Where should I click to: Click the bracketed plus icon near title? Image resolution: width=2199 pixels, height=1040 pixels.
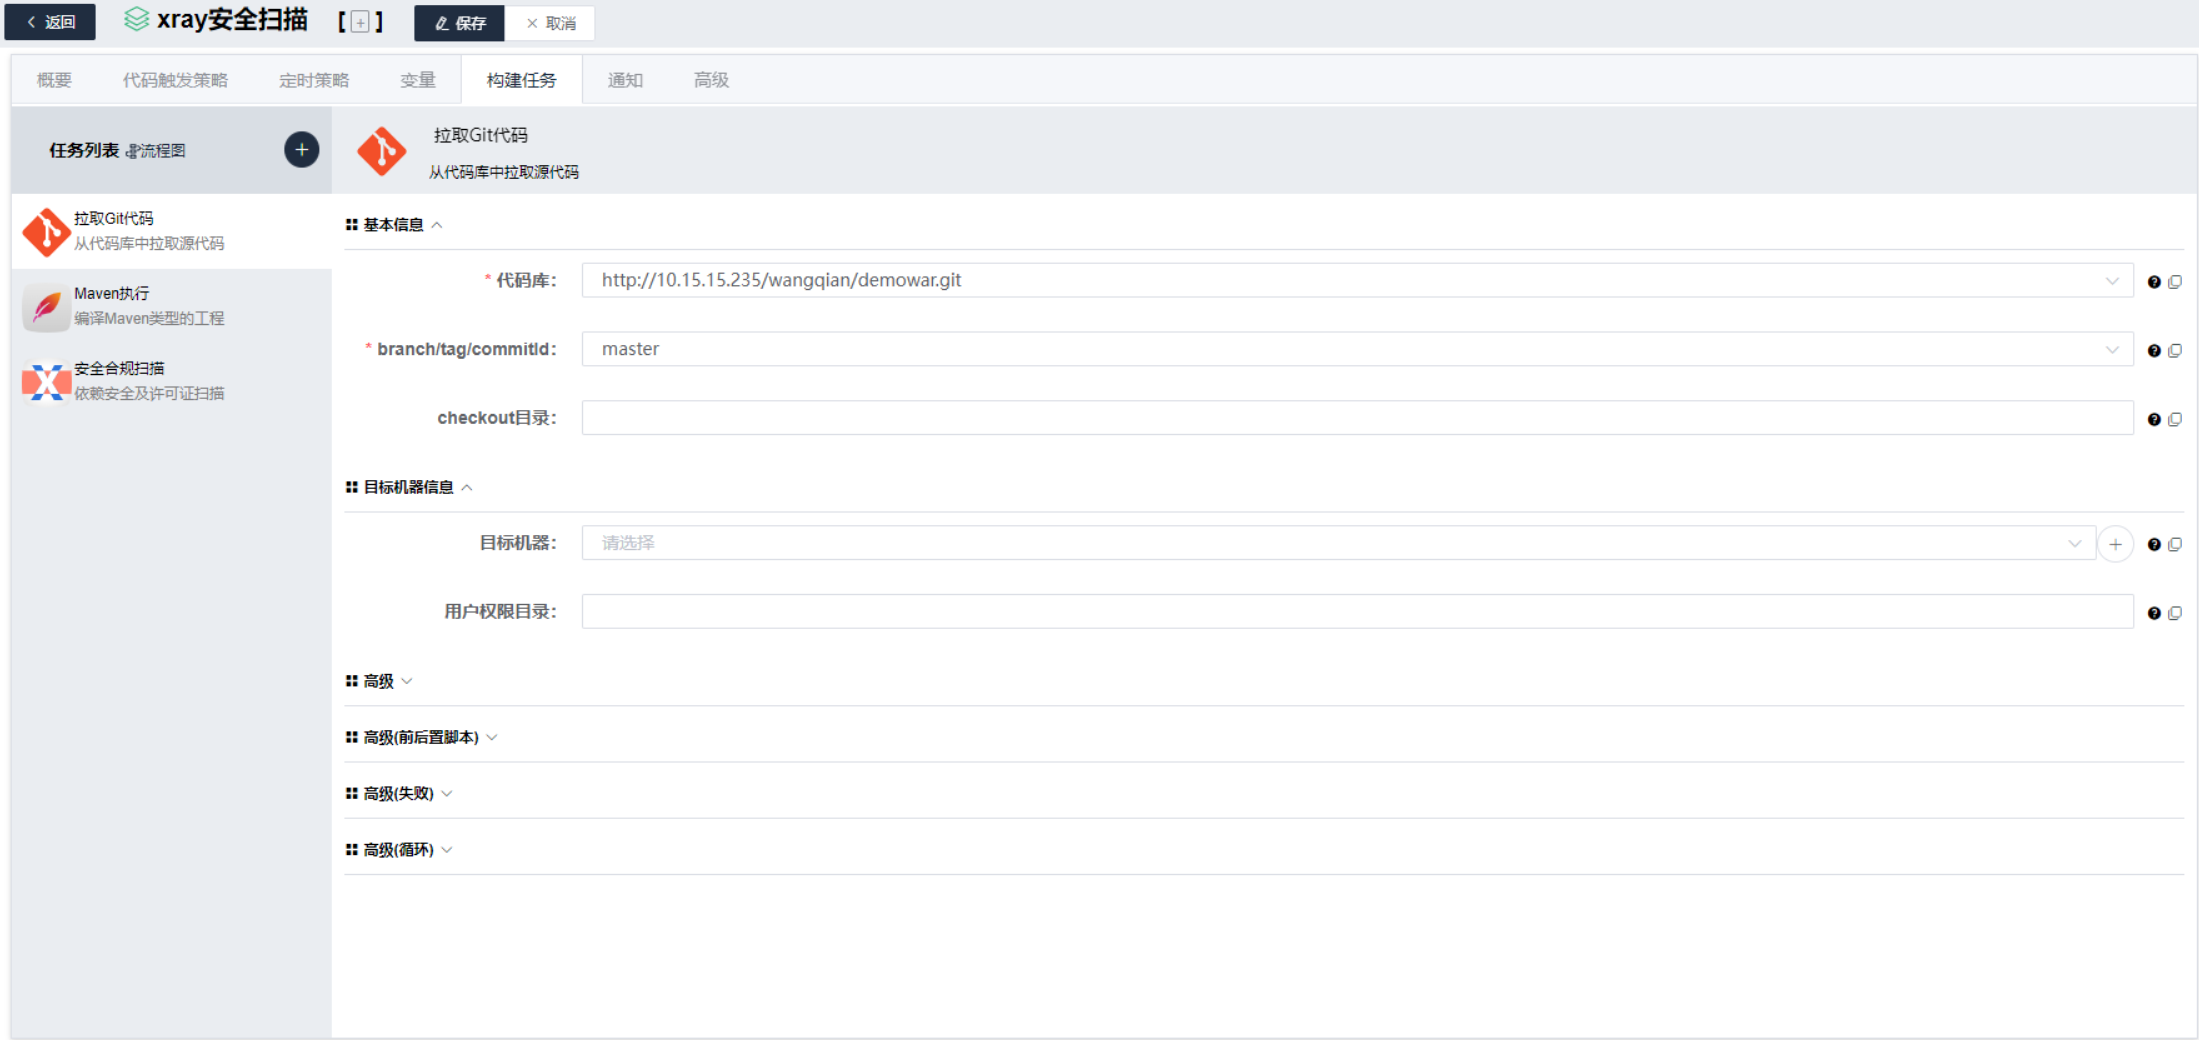tap(360, 23)
